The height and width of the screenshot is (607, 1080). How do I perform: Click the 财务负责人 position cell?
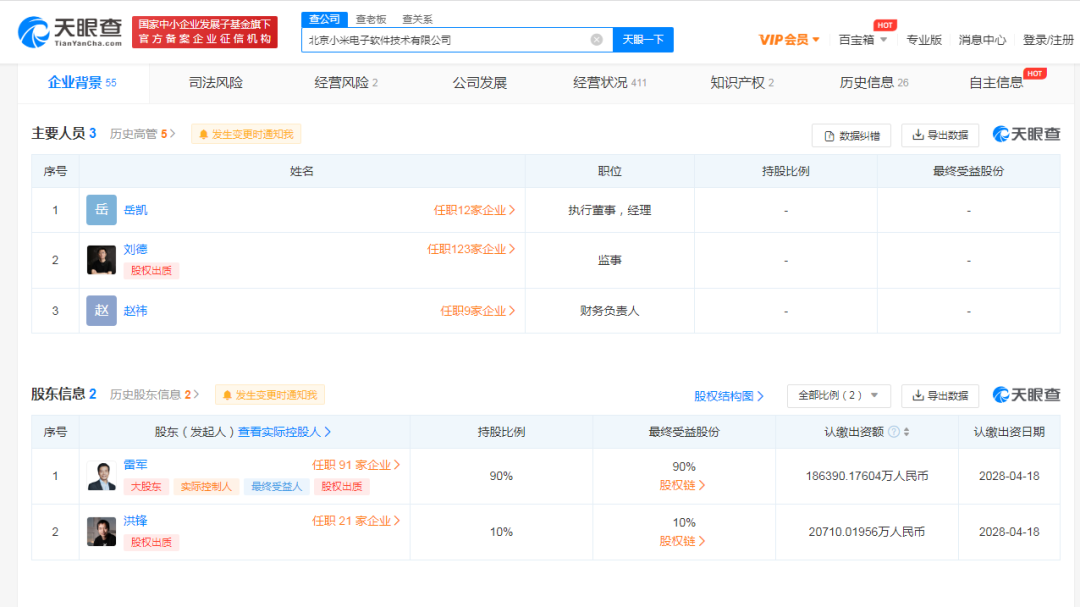(x=610, y=311)
